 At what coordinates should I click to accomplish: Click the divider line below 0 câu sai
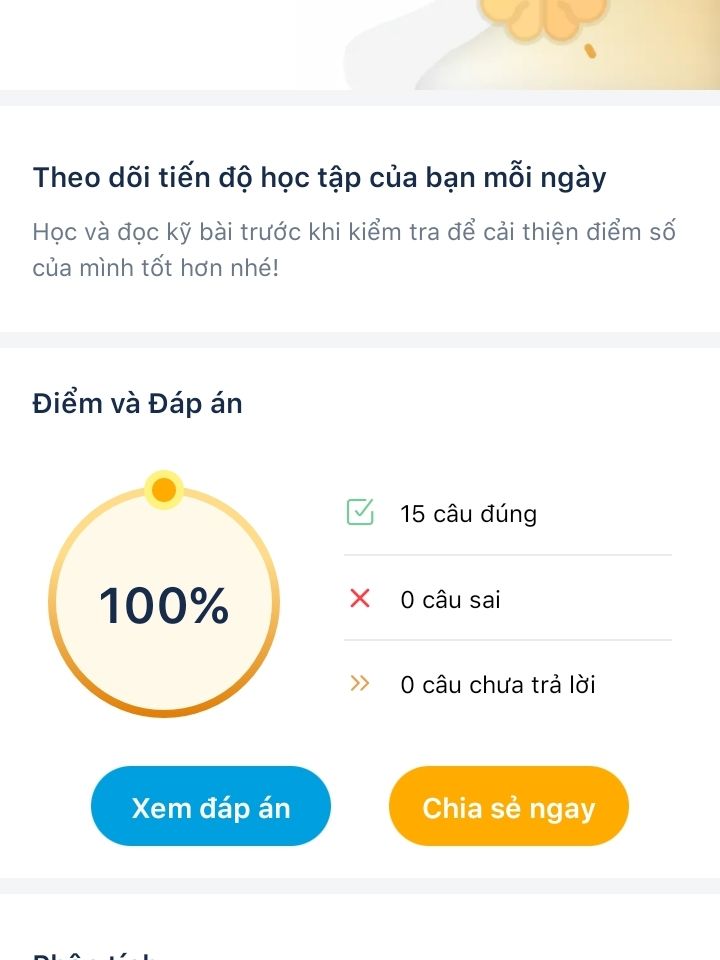pos(508,640)
